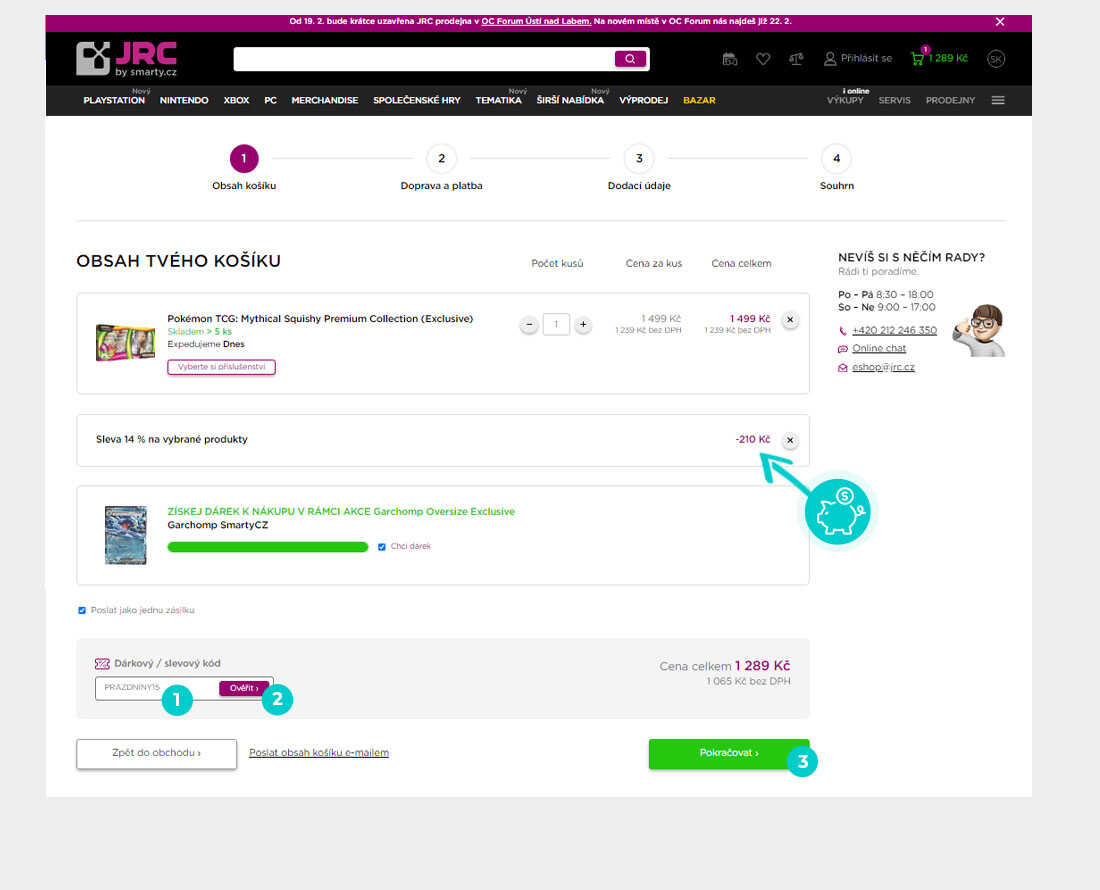1100x890 pixels.
Task: Go to step 1 Obsah košíku
Action: coord(244,159)
